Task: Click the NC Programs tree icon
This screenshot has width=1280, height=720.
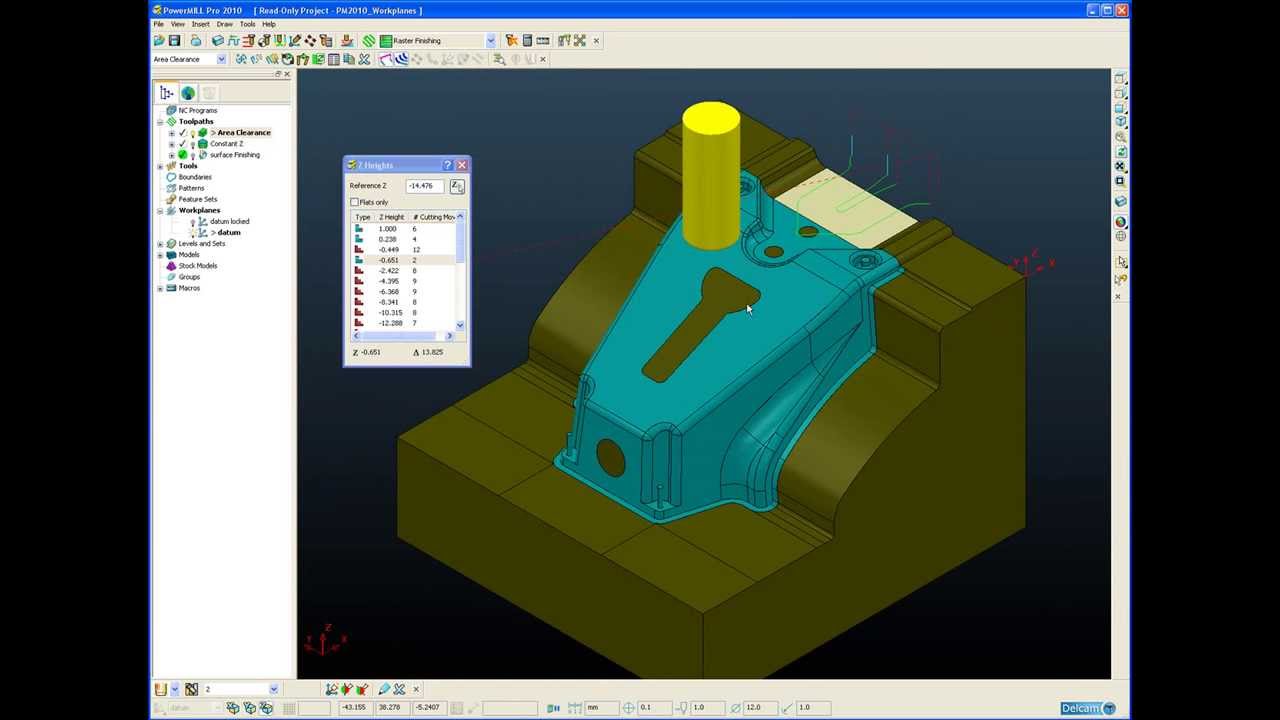Action: 171,110
